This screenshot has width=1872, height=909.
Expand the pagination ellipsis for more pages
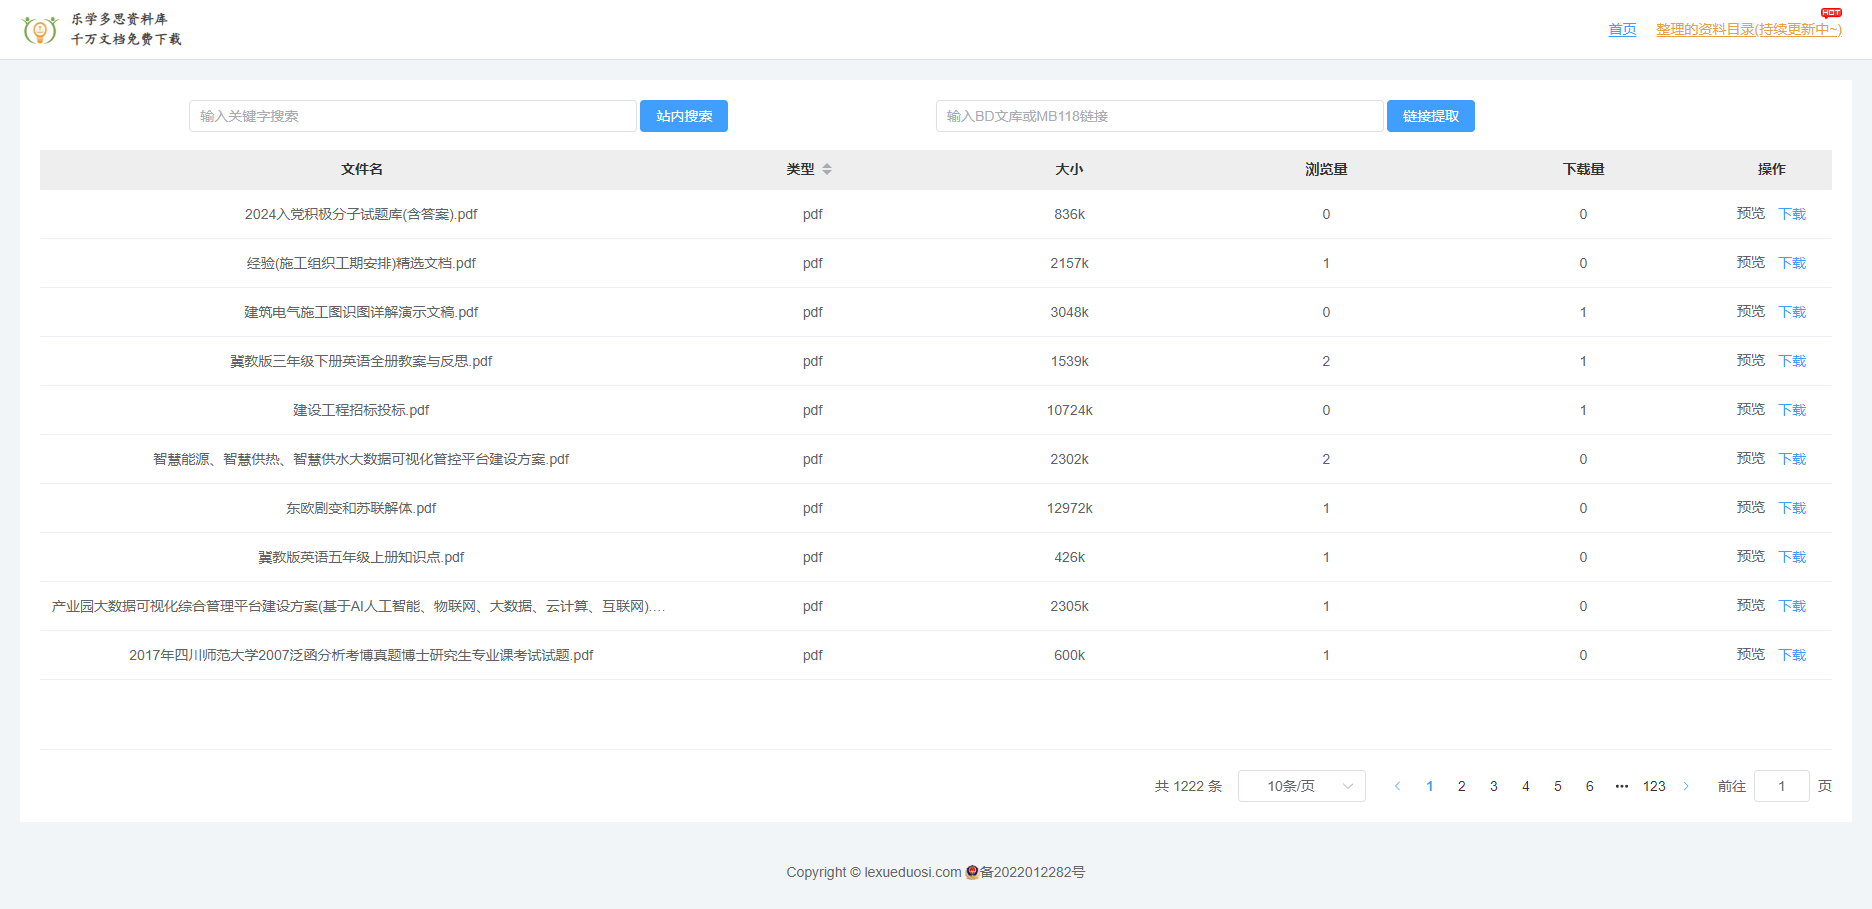pos(1621,786)
